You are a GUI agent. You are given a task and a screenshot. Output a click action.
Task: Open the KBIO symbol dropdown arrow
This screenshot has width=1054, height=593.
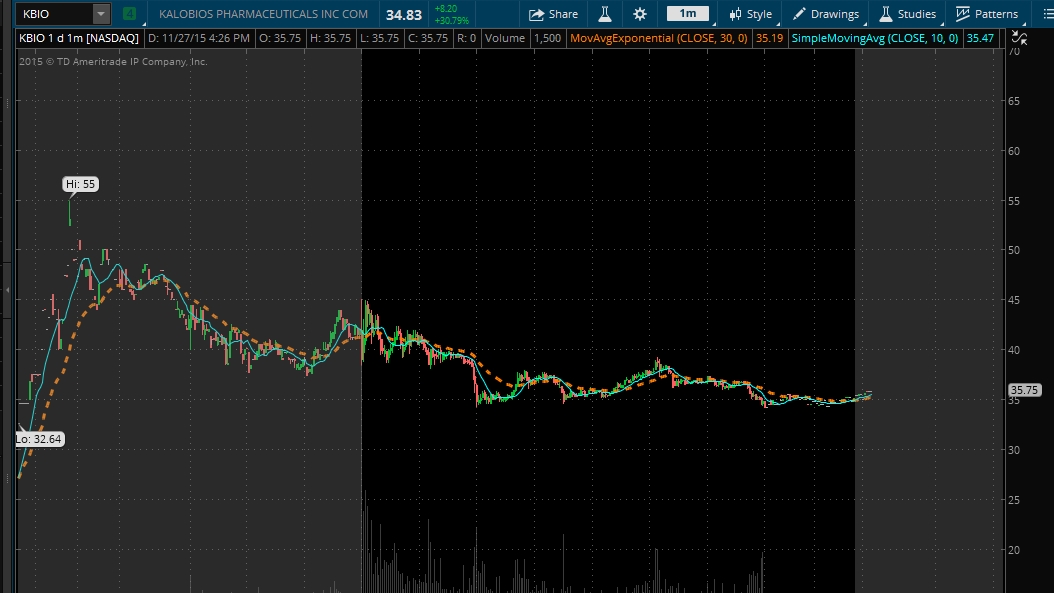click(101, 13)
